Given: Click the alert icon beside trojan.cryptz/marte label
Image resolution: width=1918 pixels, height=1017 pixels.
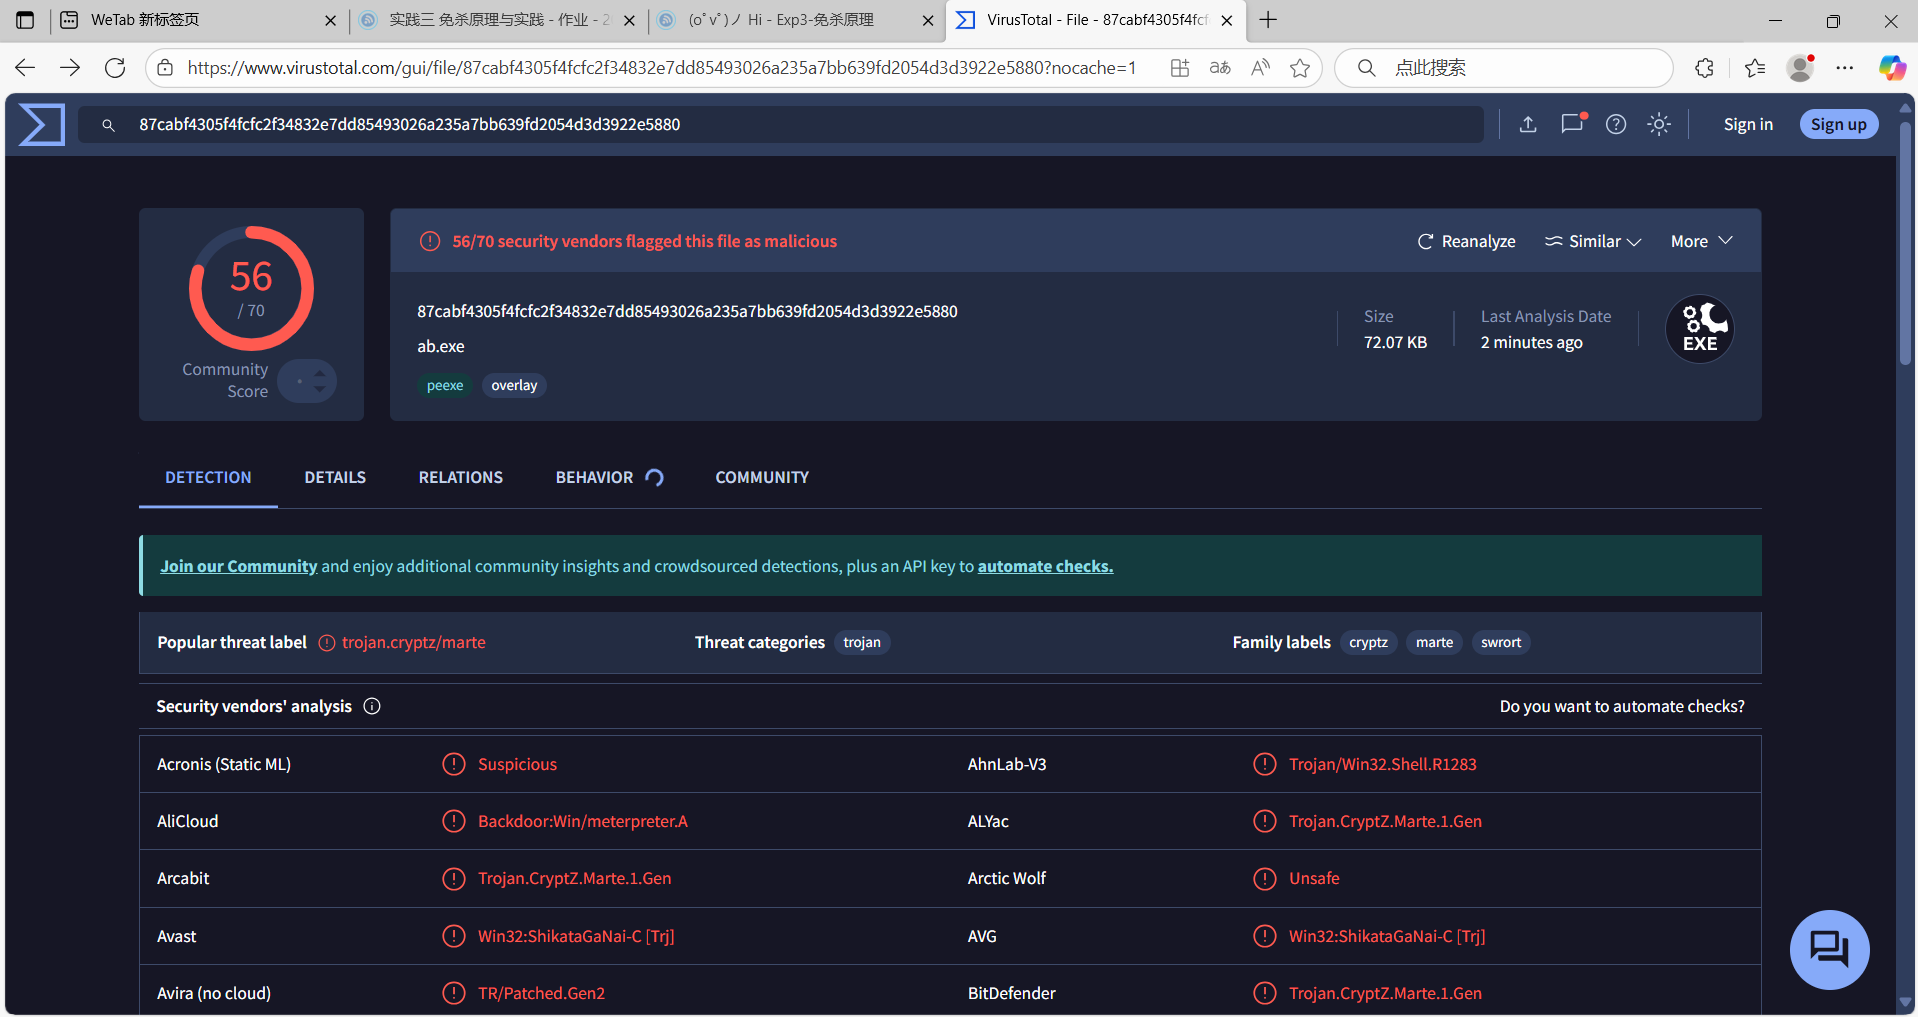Looking at the screenshot, I should click(x=327, y=643).
